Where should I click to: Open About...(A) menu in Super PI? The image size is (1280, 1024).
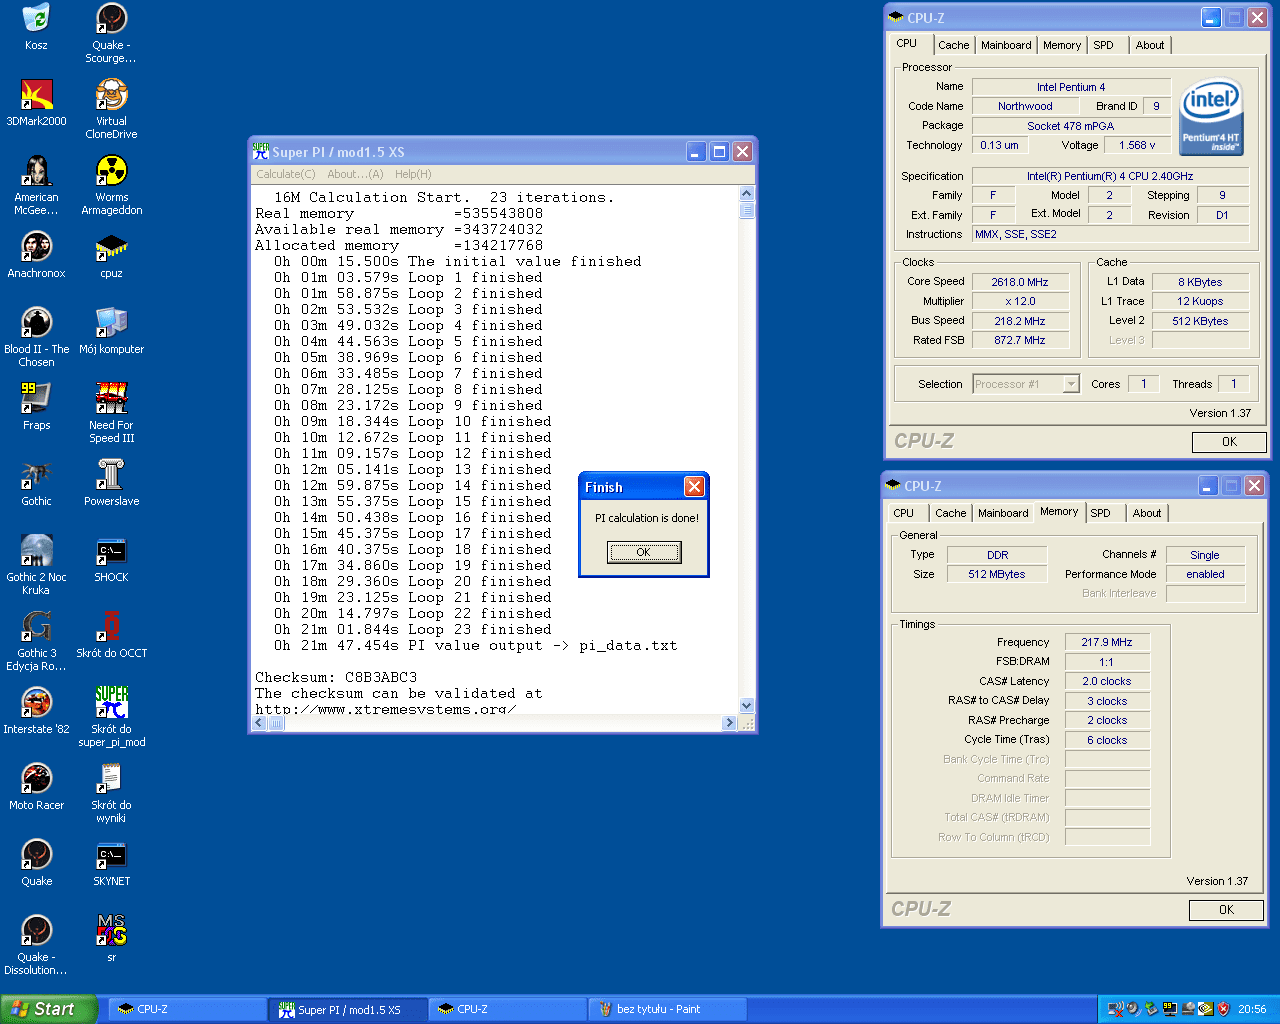click(355, 174)
